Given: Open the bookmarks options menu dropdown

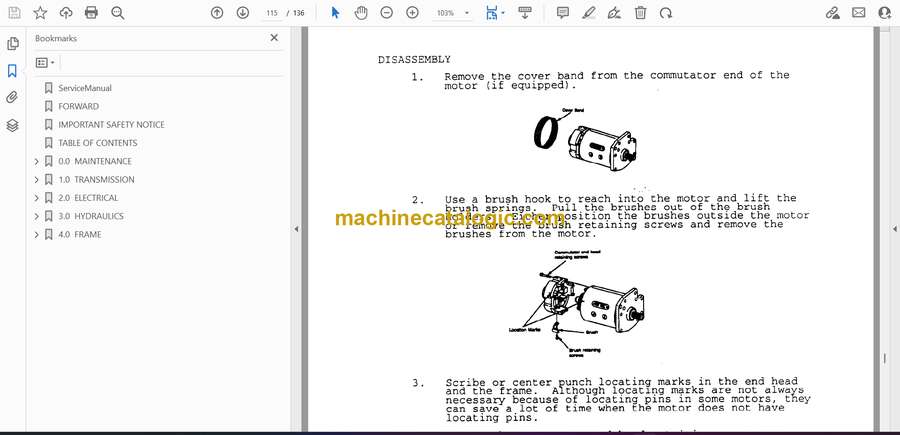Looking at the screenshot, I should coord(45,63).
